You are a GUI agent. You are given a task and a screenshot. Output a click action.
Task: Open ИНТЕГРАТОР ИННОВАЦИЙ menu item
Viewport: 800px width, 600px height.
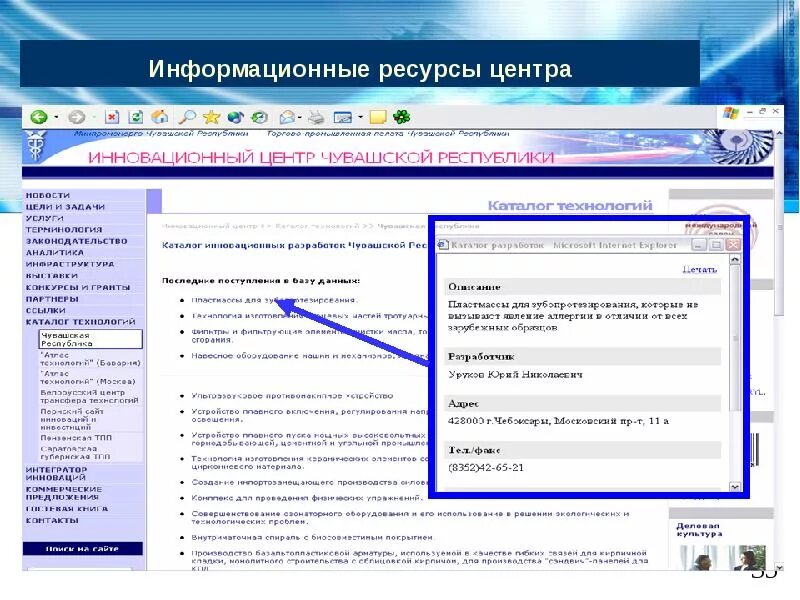tap(56, 473)
